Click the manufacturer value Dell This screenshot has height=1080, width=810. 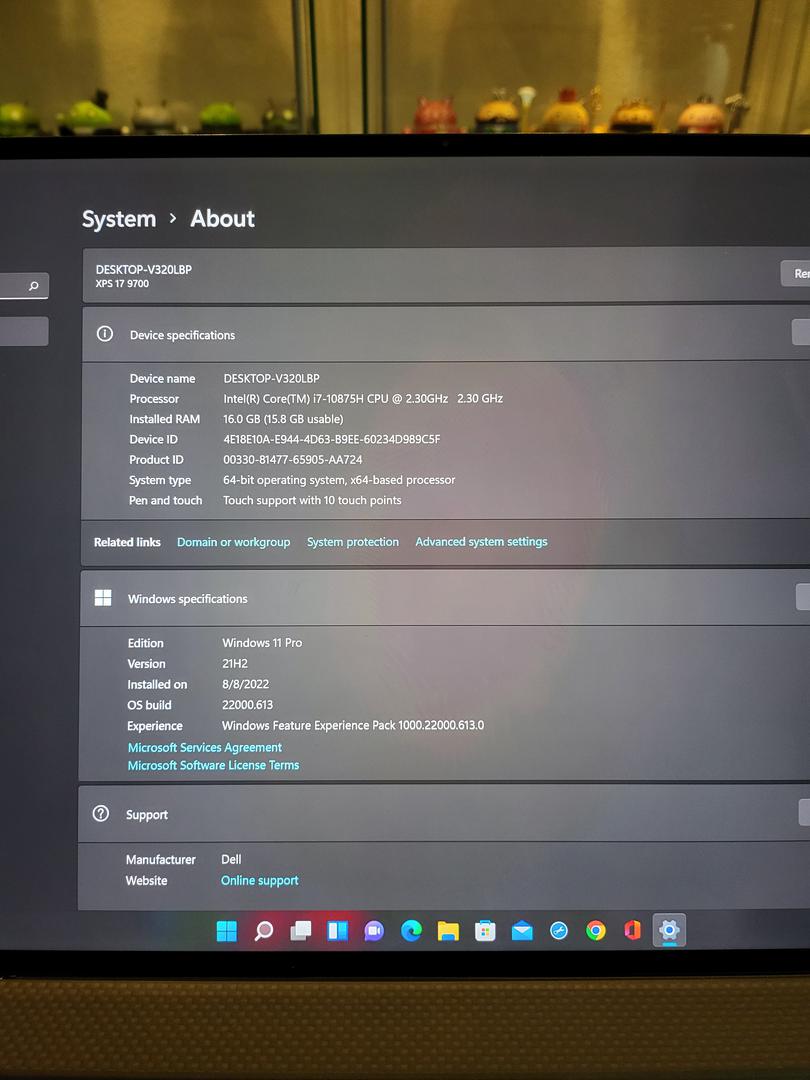point(231,859)
